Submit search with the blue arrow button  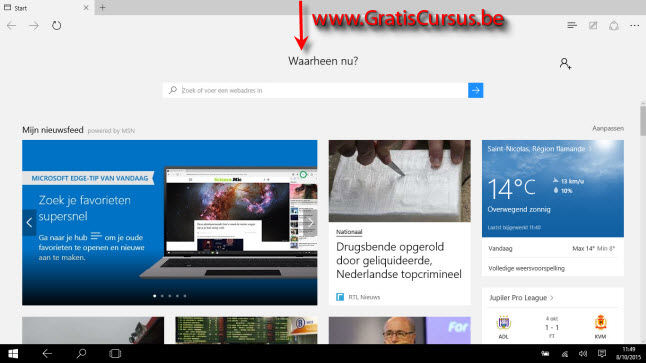click(475, 90)
